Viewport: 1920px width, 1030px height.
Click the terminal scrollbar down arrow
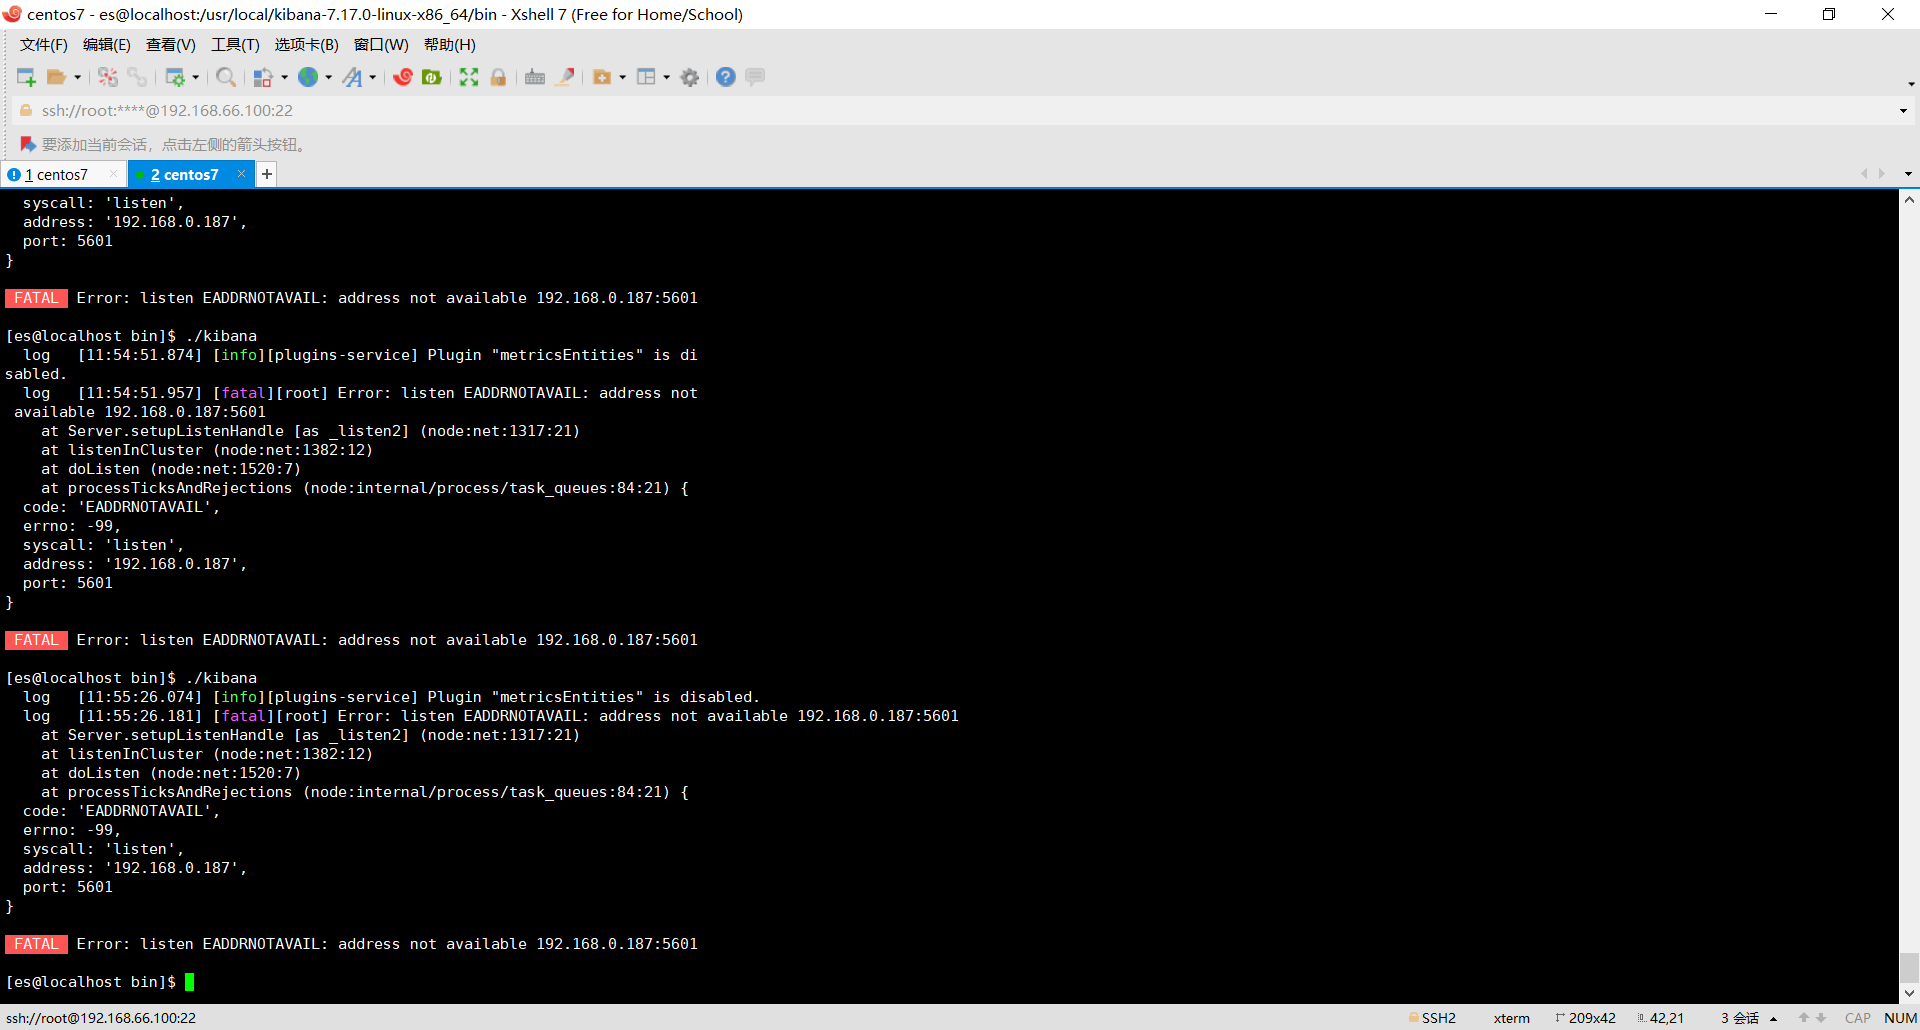click(1909, 994)
